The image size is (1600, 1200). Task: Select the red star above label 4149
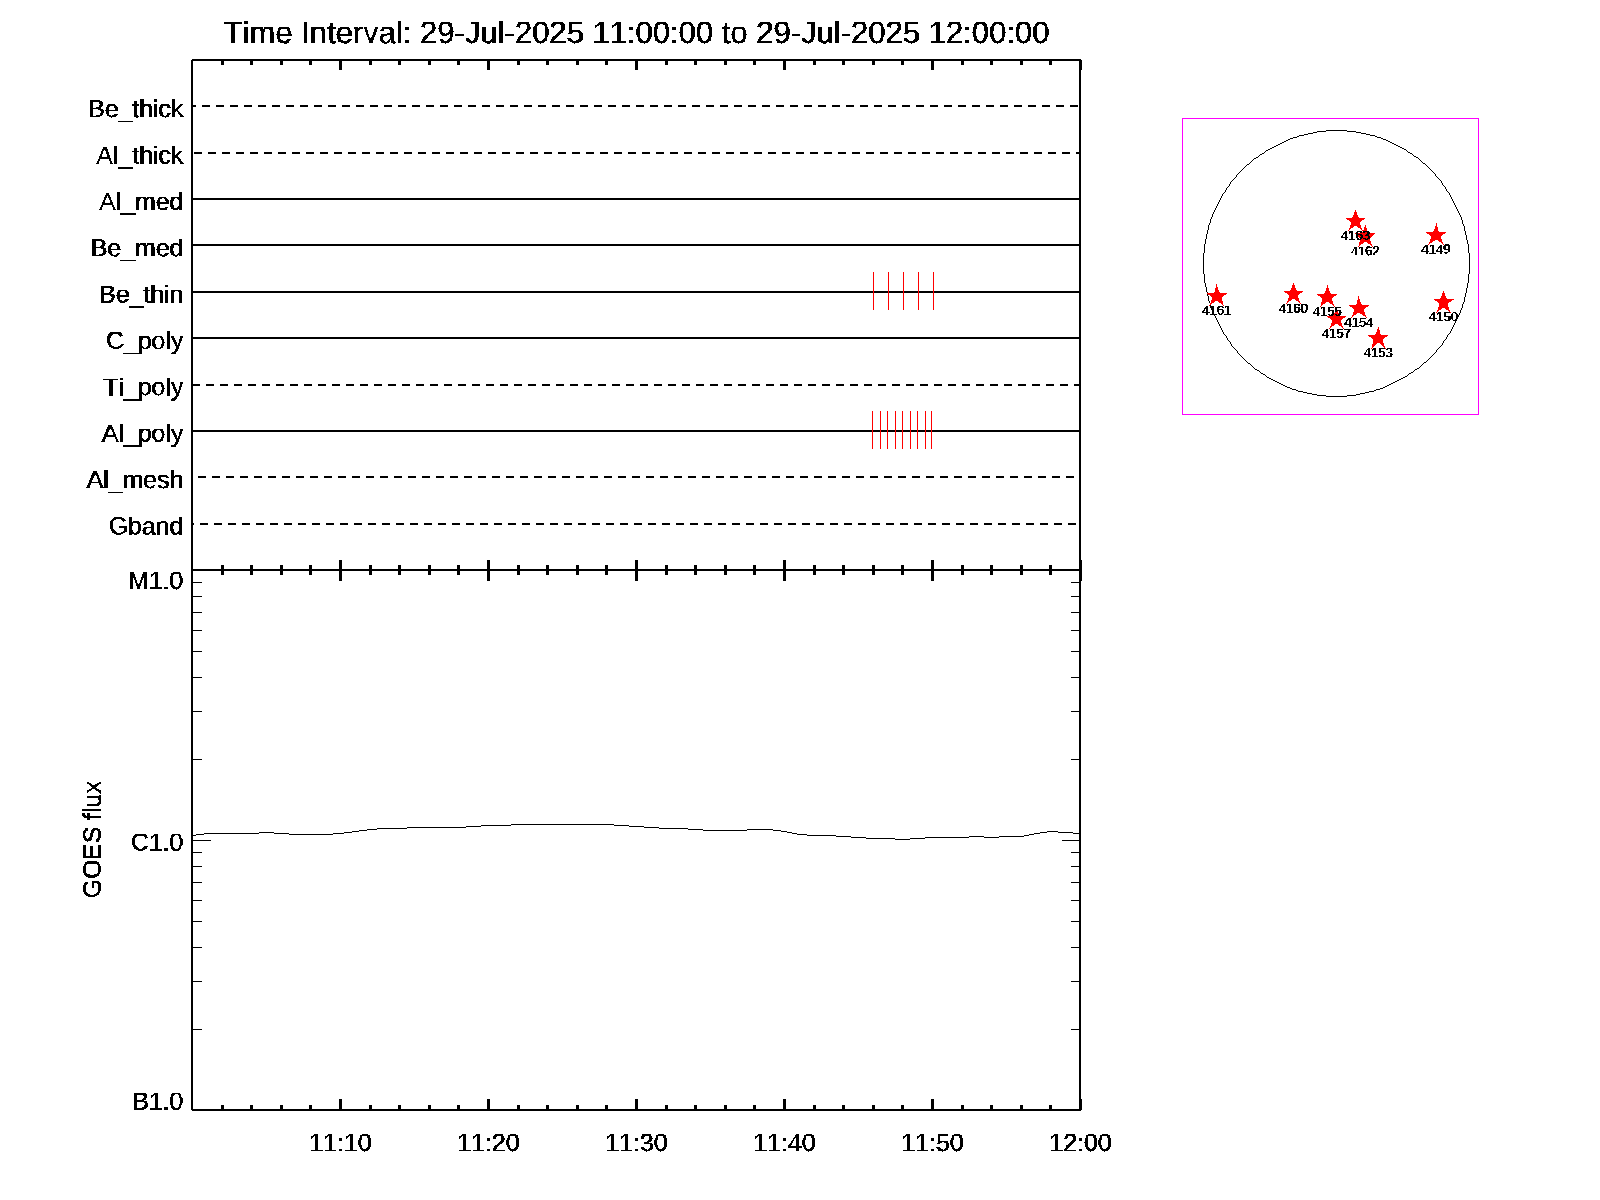pos(1435,236)
